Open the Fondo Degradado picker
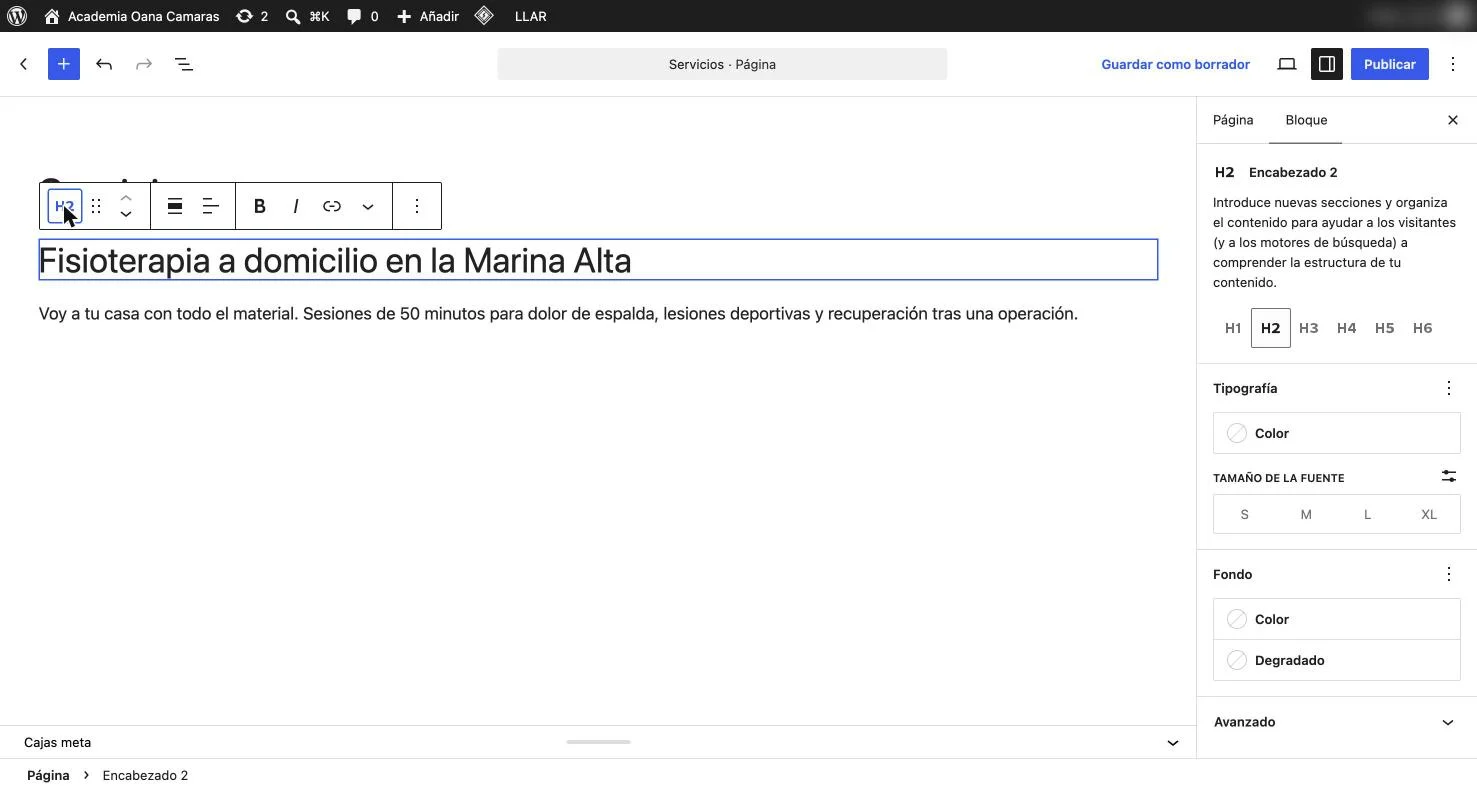Viewport: 1477px width, 791px height. click(1337, 660)
